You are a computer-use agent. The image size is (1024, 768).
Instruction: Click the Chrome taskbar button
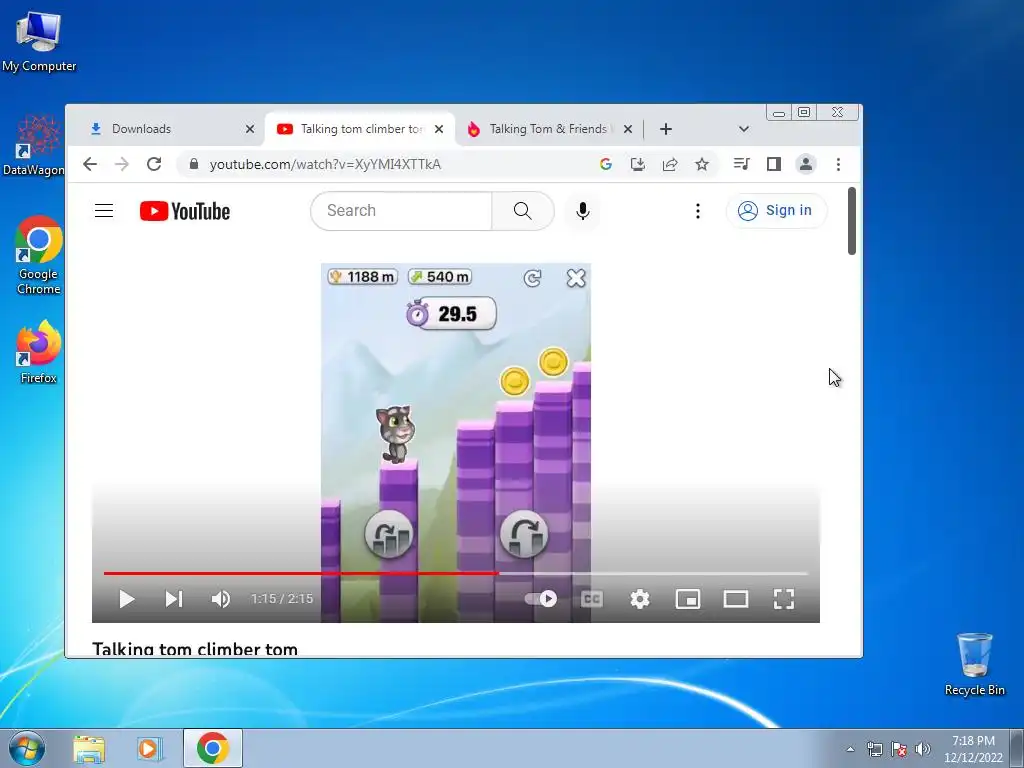click(213, 748)
